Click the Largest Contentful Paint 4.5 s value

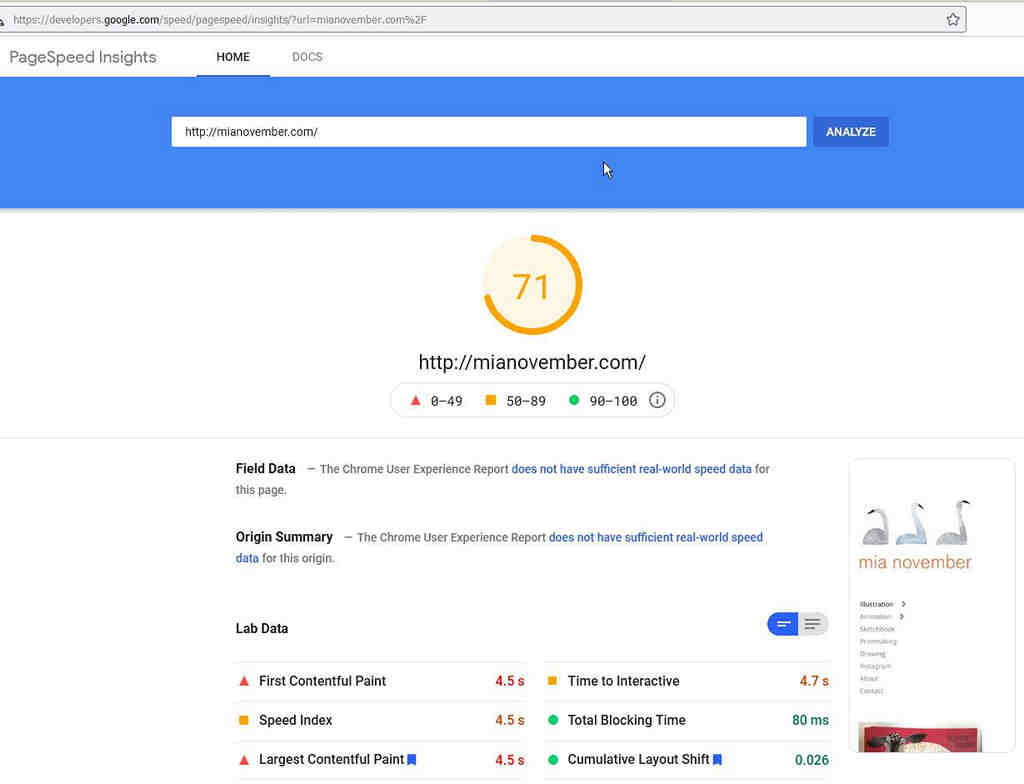509,760
